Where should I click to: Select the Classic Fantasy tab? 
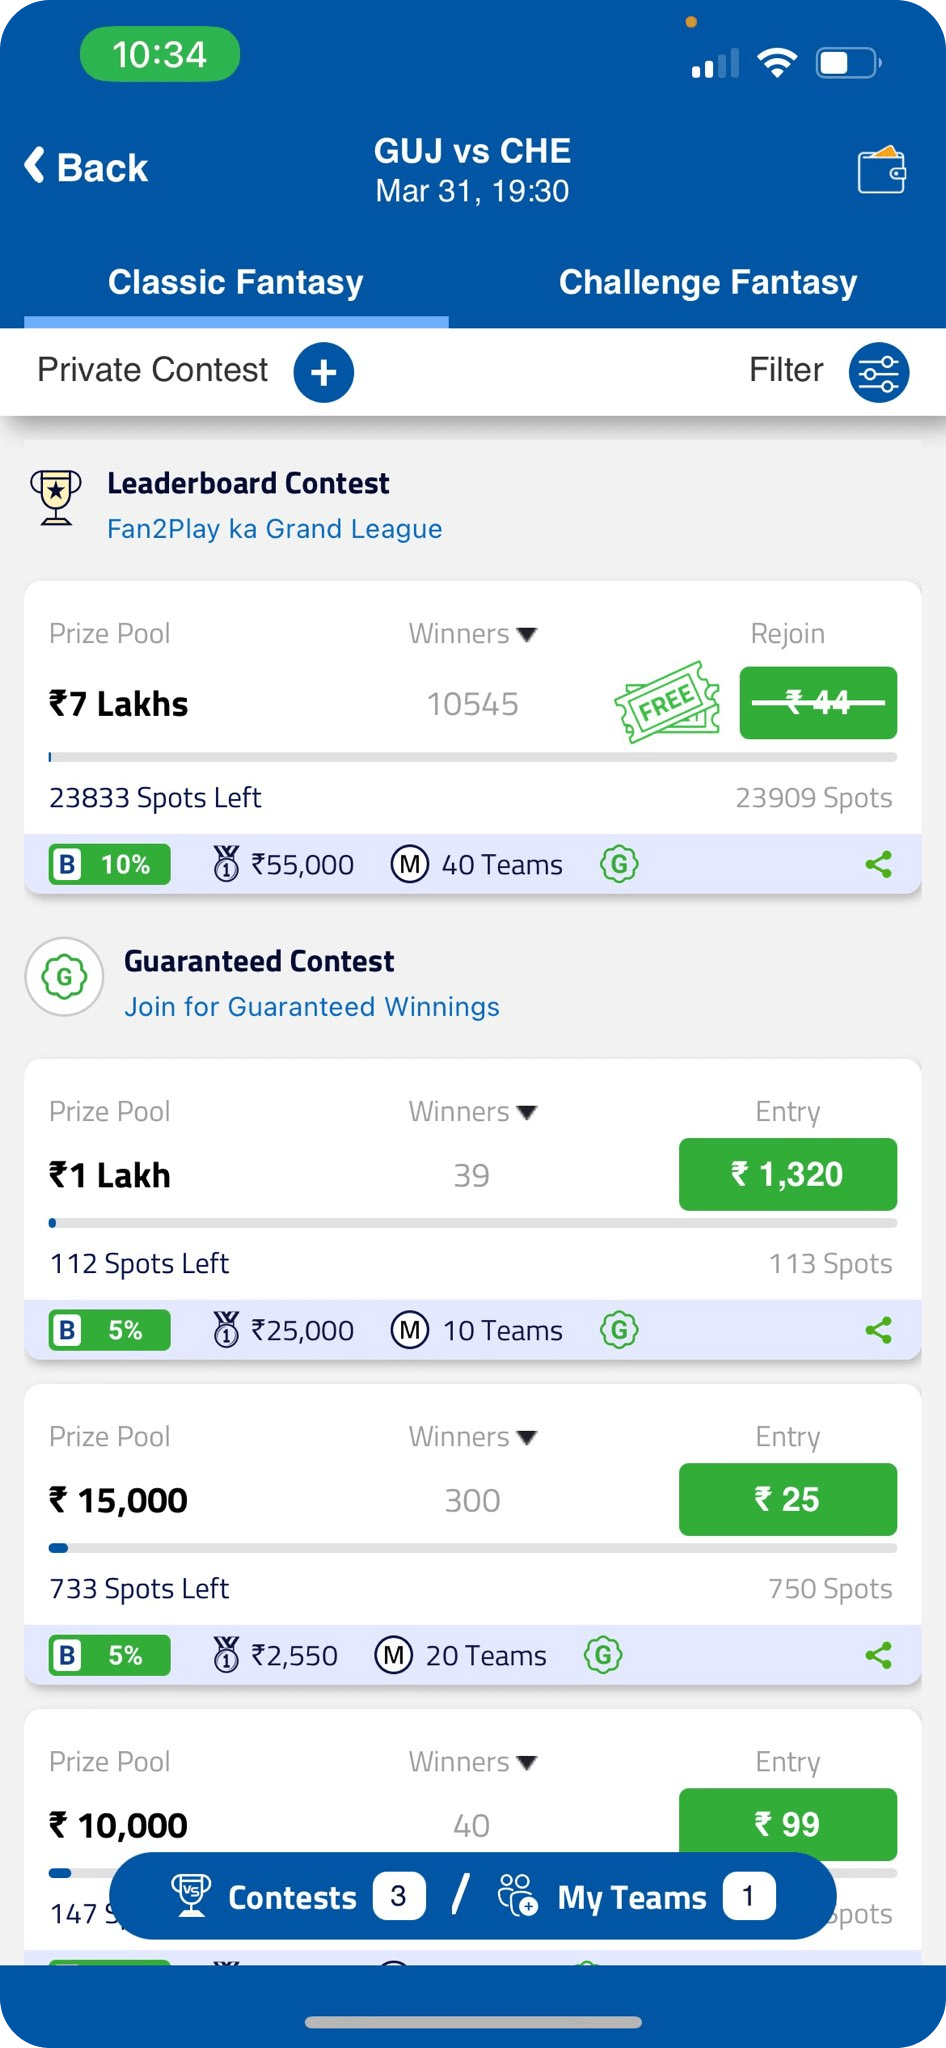click(x=236, y=282)
